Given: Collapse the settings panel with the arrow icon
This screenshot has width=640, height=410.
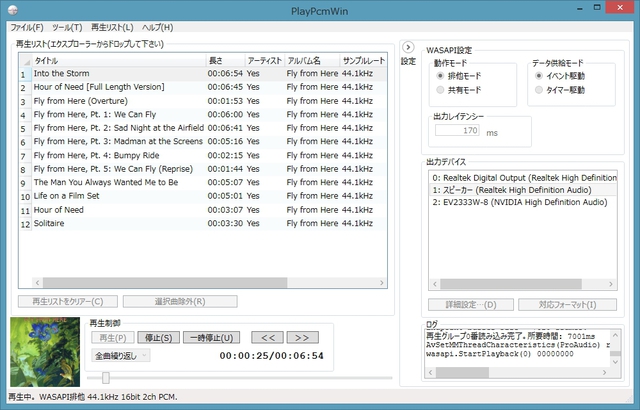Looking at the screenshot, I should pyautogui.click(x=408, y=47).
